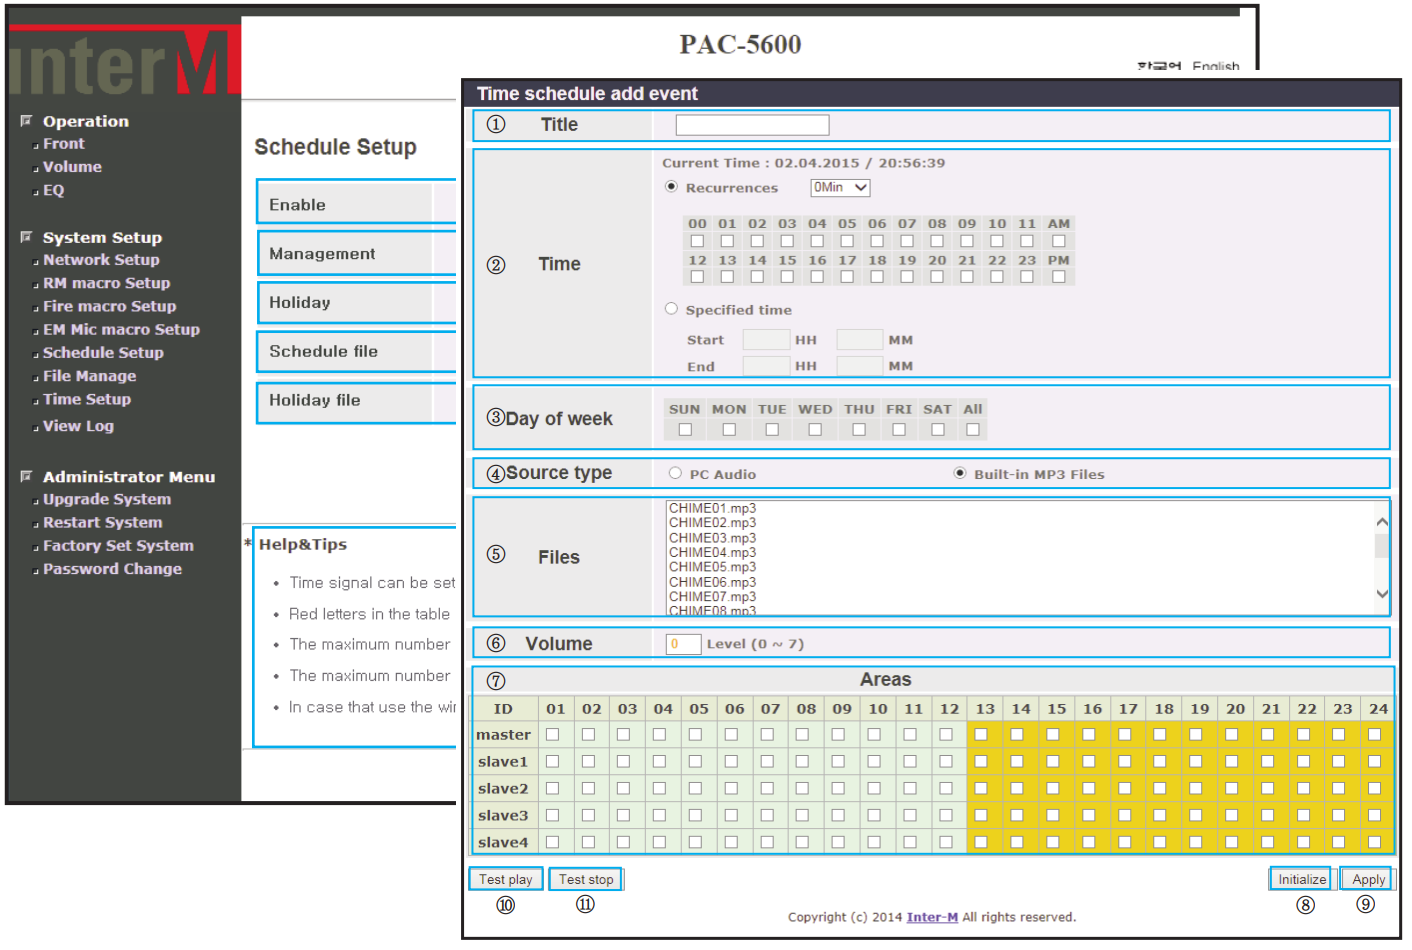This screenshot has height=950, width=1412.
Task: Check the WED day checkbox
Action: coord(815,430)
